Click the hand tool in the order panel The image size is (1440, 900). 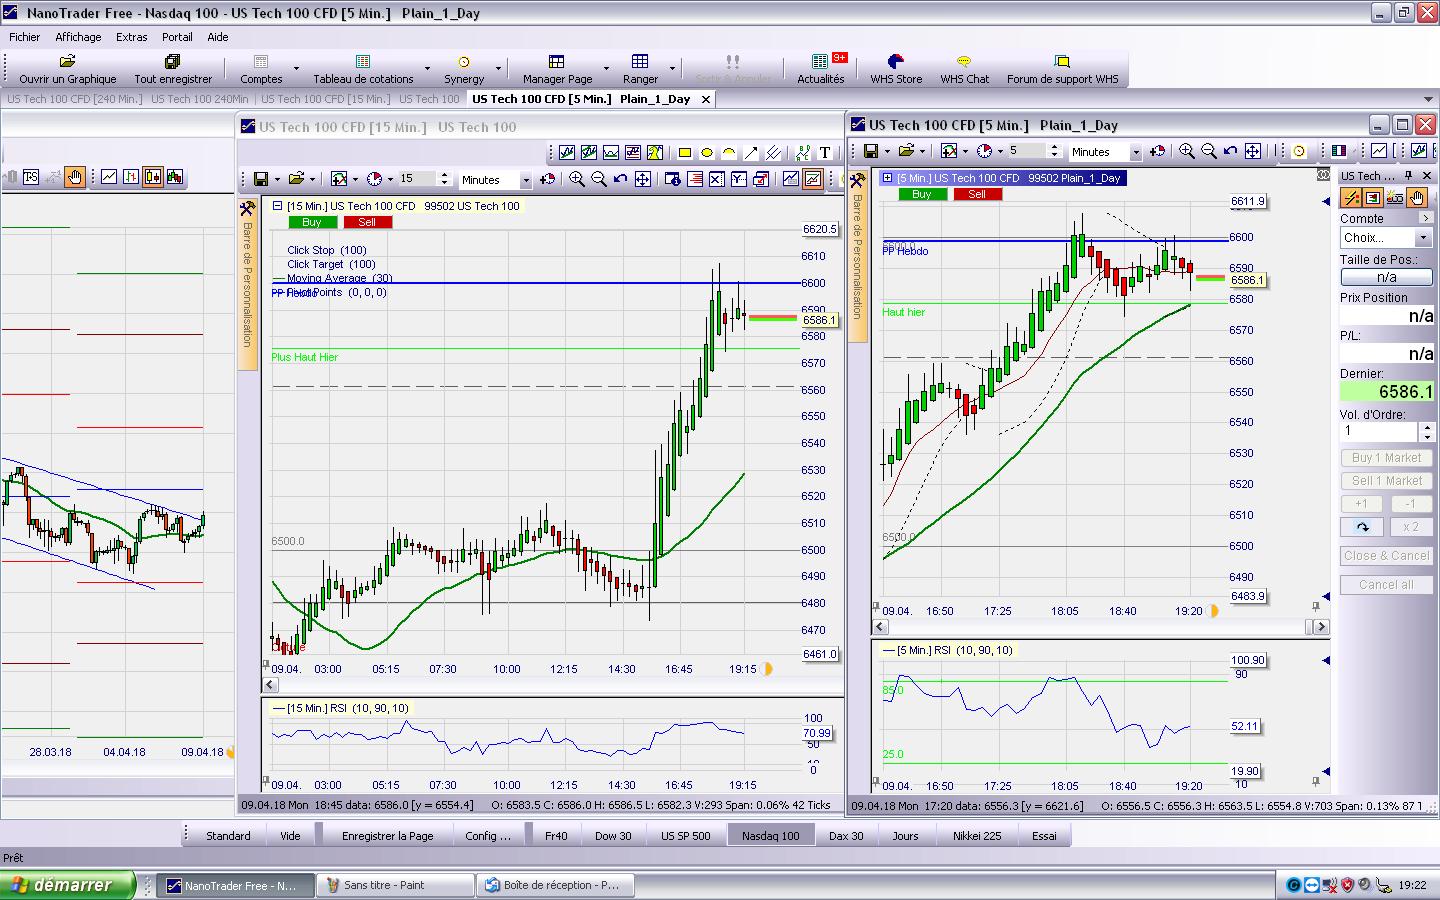click(x=1417, y=198)
